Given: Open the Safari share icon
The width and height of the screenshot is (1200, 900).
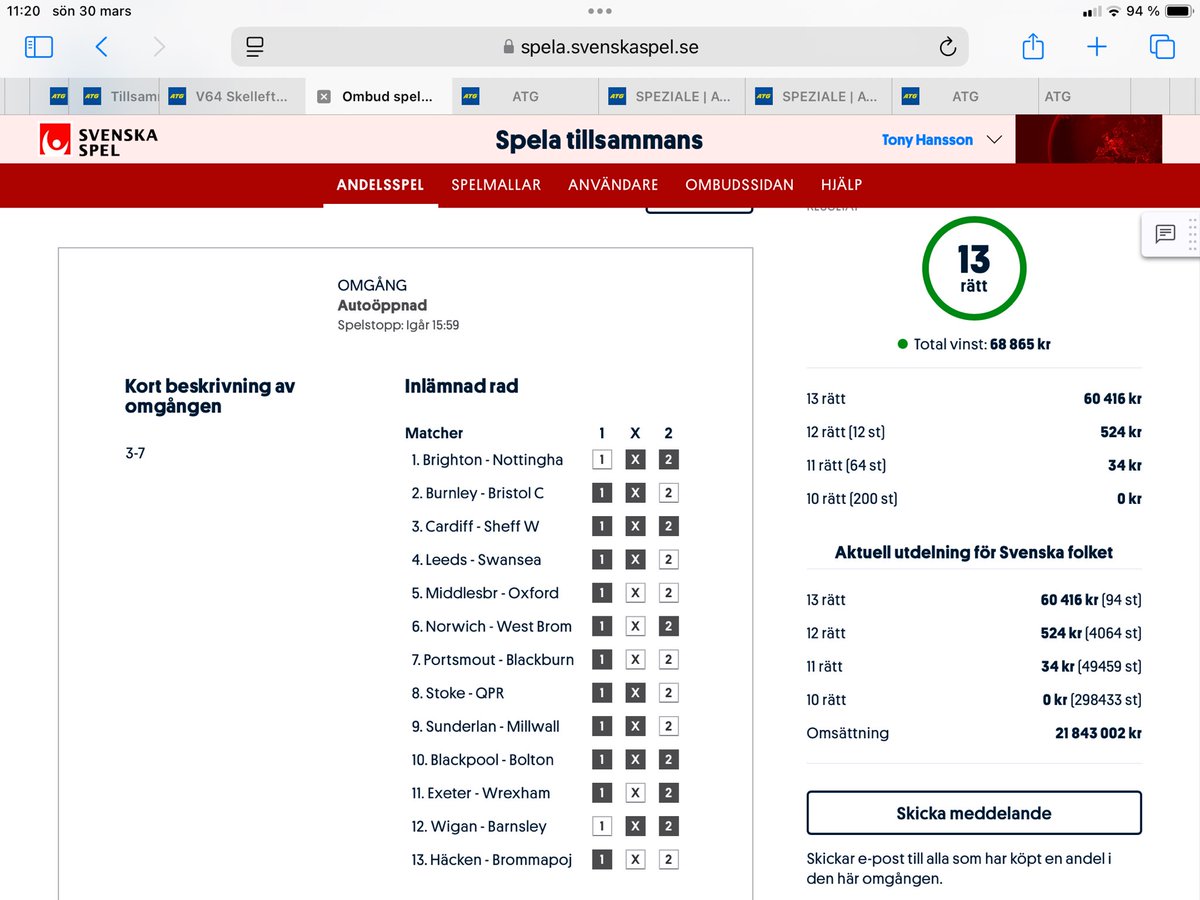Looking at the screenshot, I should 1033,46.
